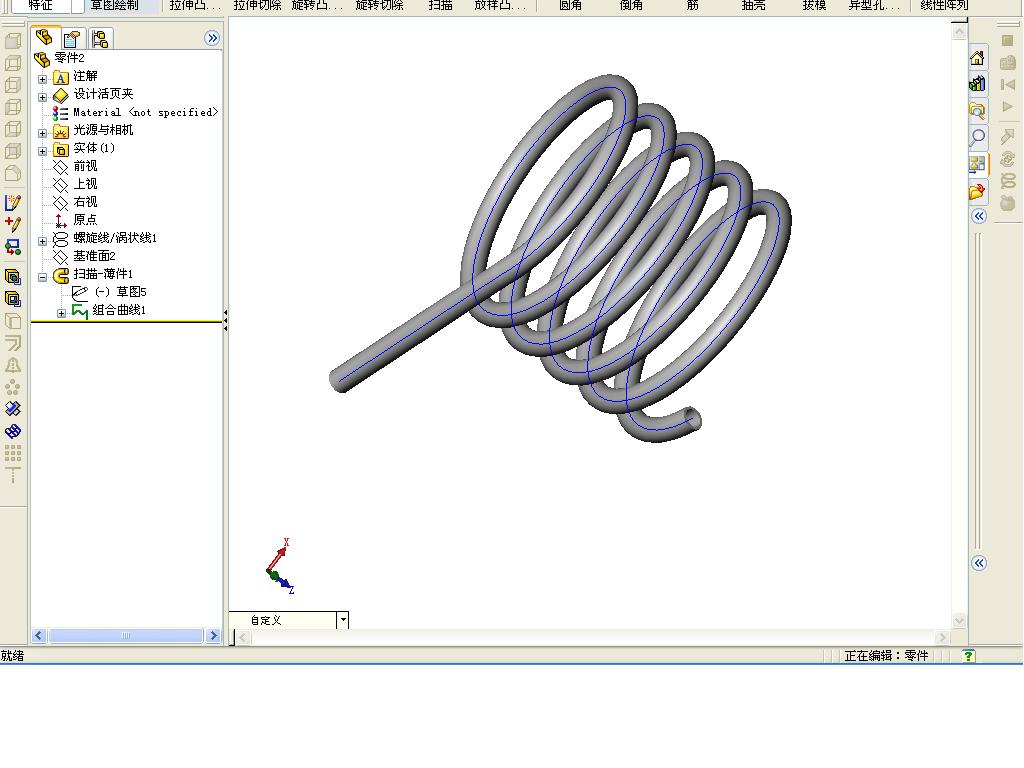The width and height of the screenshot is (1024, 768).
Task: Click the greyed play arrow on far right
Action: tap(1008, 106)
